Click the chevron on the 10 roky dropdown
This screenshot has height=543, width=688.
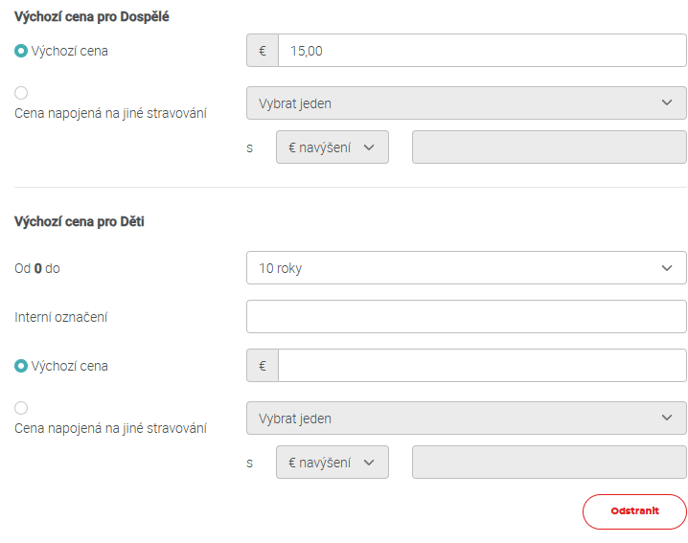coord(667,268)
